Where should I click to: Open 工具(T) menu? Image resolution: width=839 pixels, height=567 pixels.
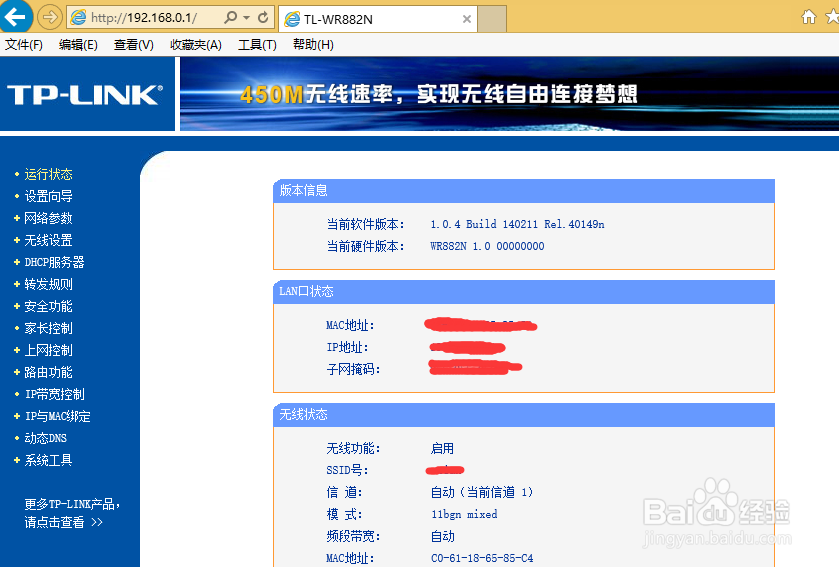tap(257, 45)
